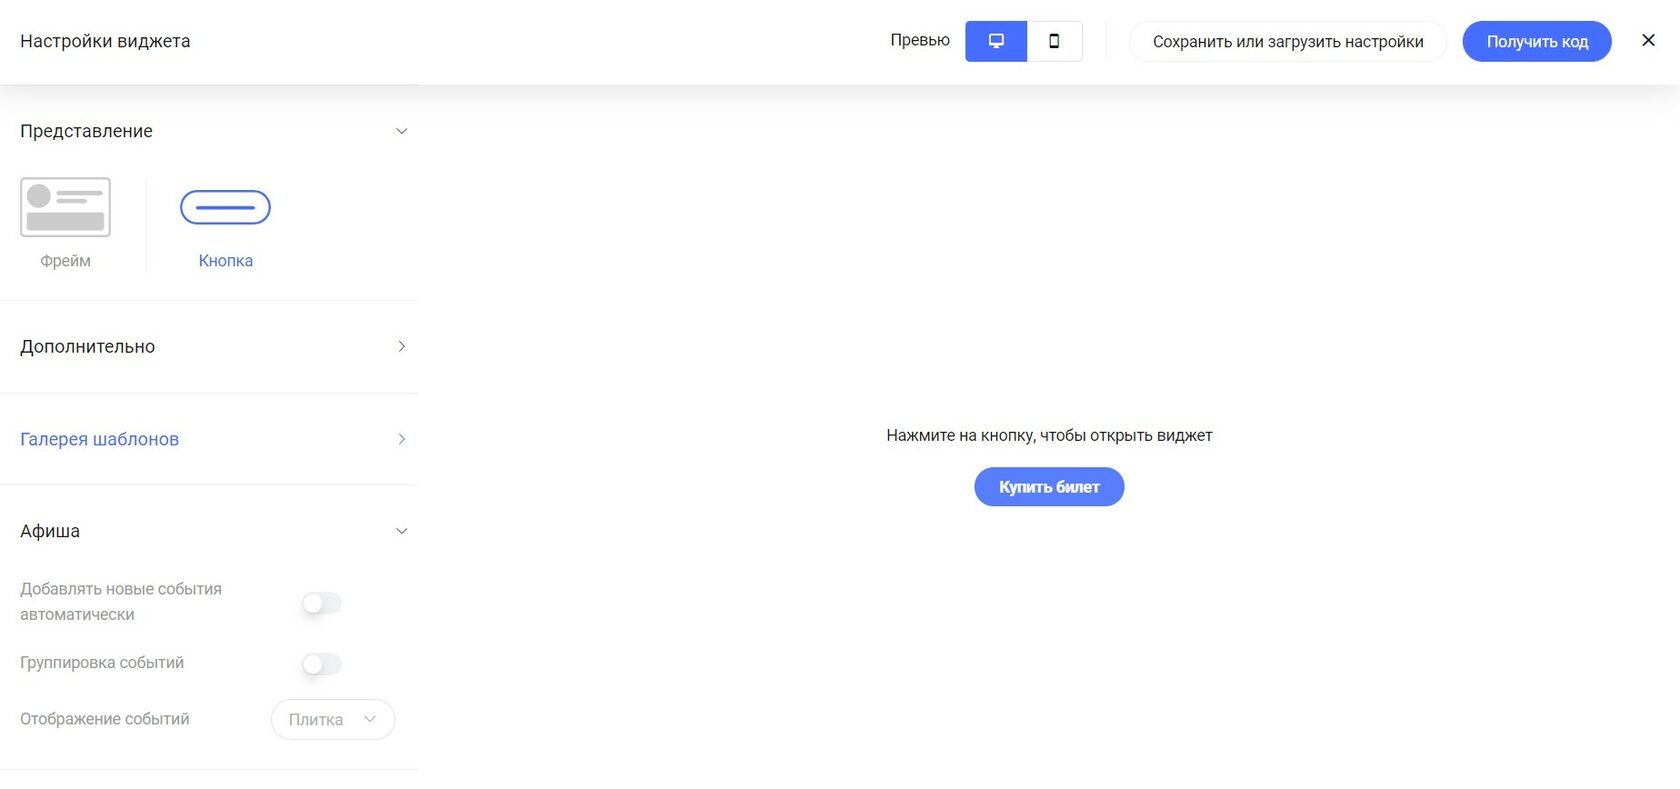Click the 'Представление' section title
Viewport: 1680px width, 789px height.
tap(86, 131)
